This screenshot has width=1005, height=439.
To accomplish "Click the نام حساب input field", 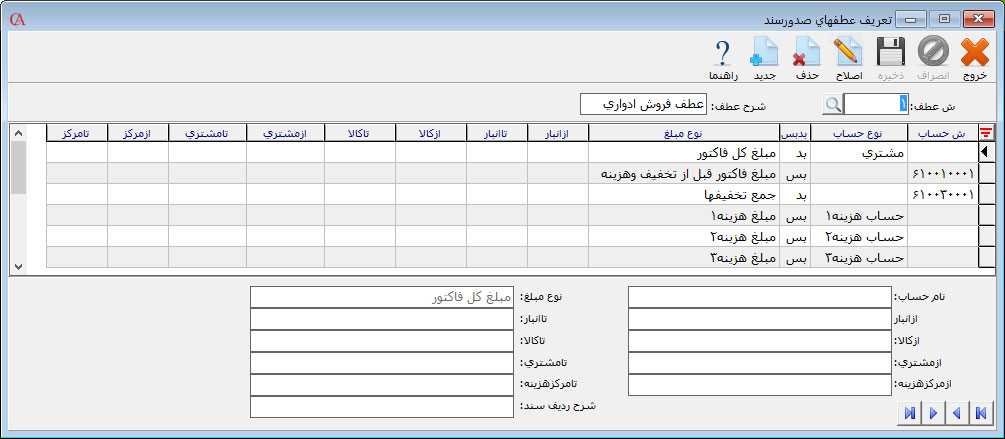I will click(x=759, y=297).
